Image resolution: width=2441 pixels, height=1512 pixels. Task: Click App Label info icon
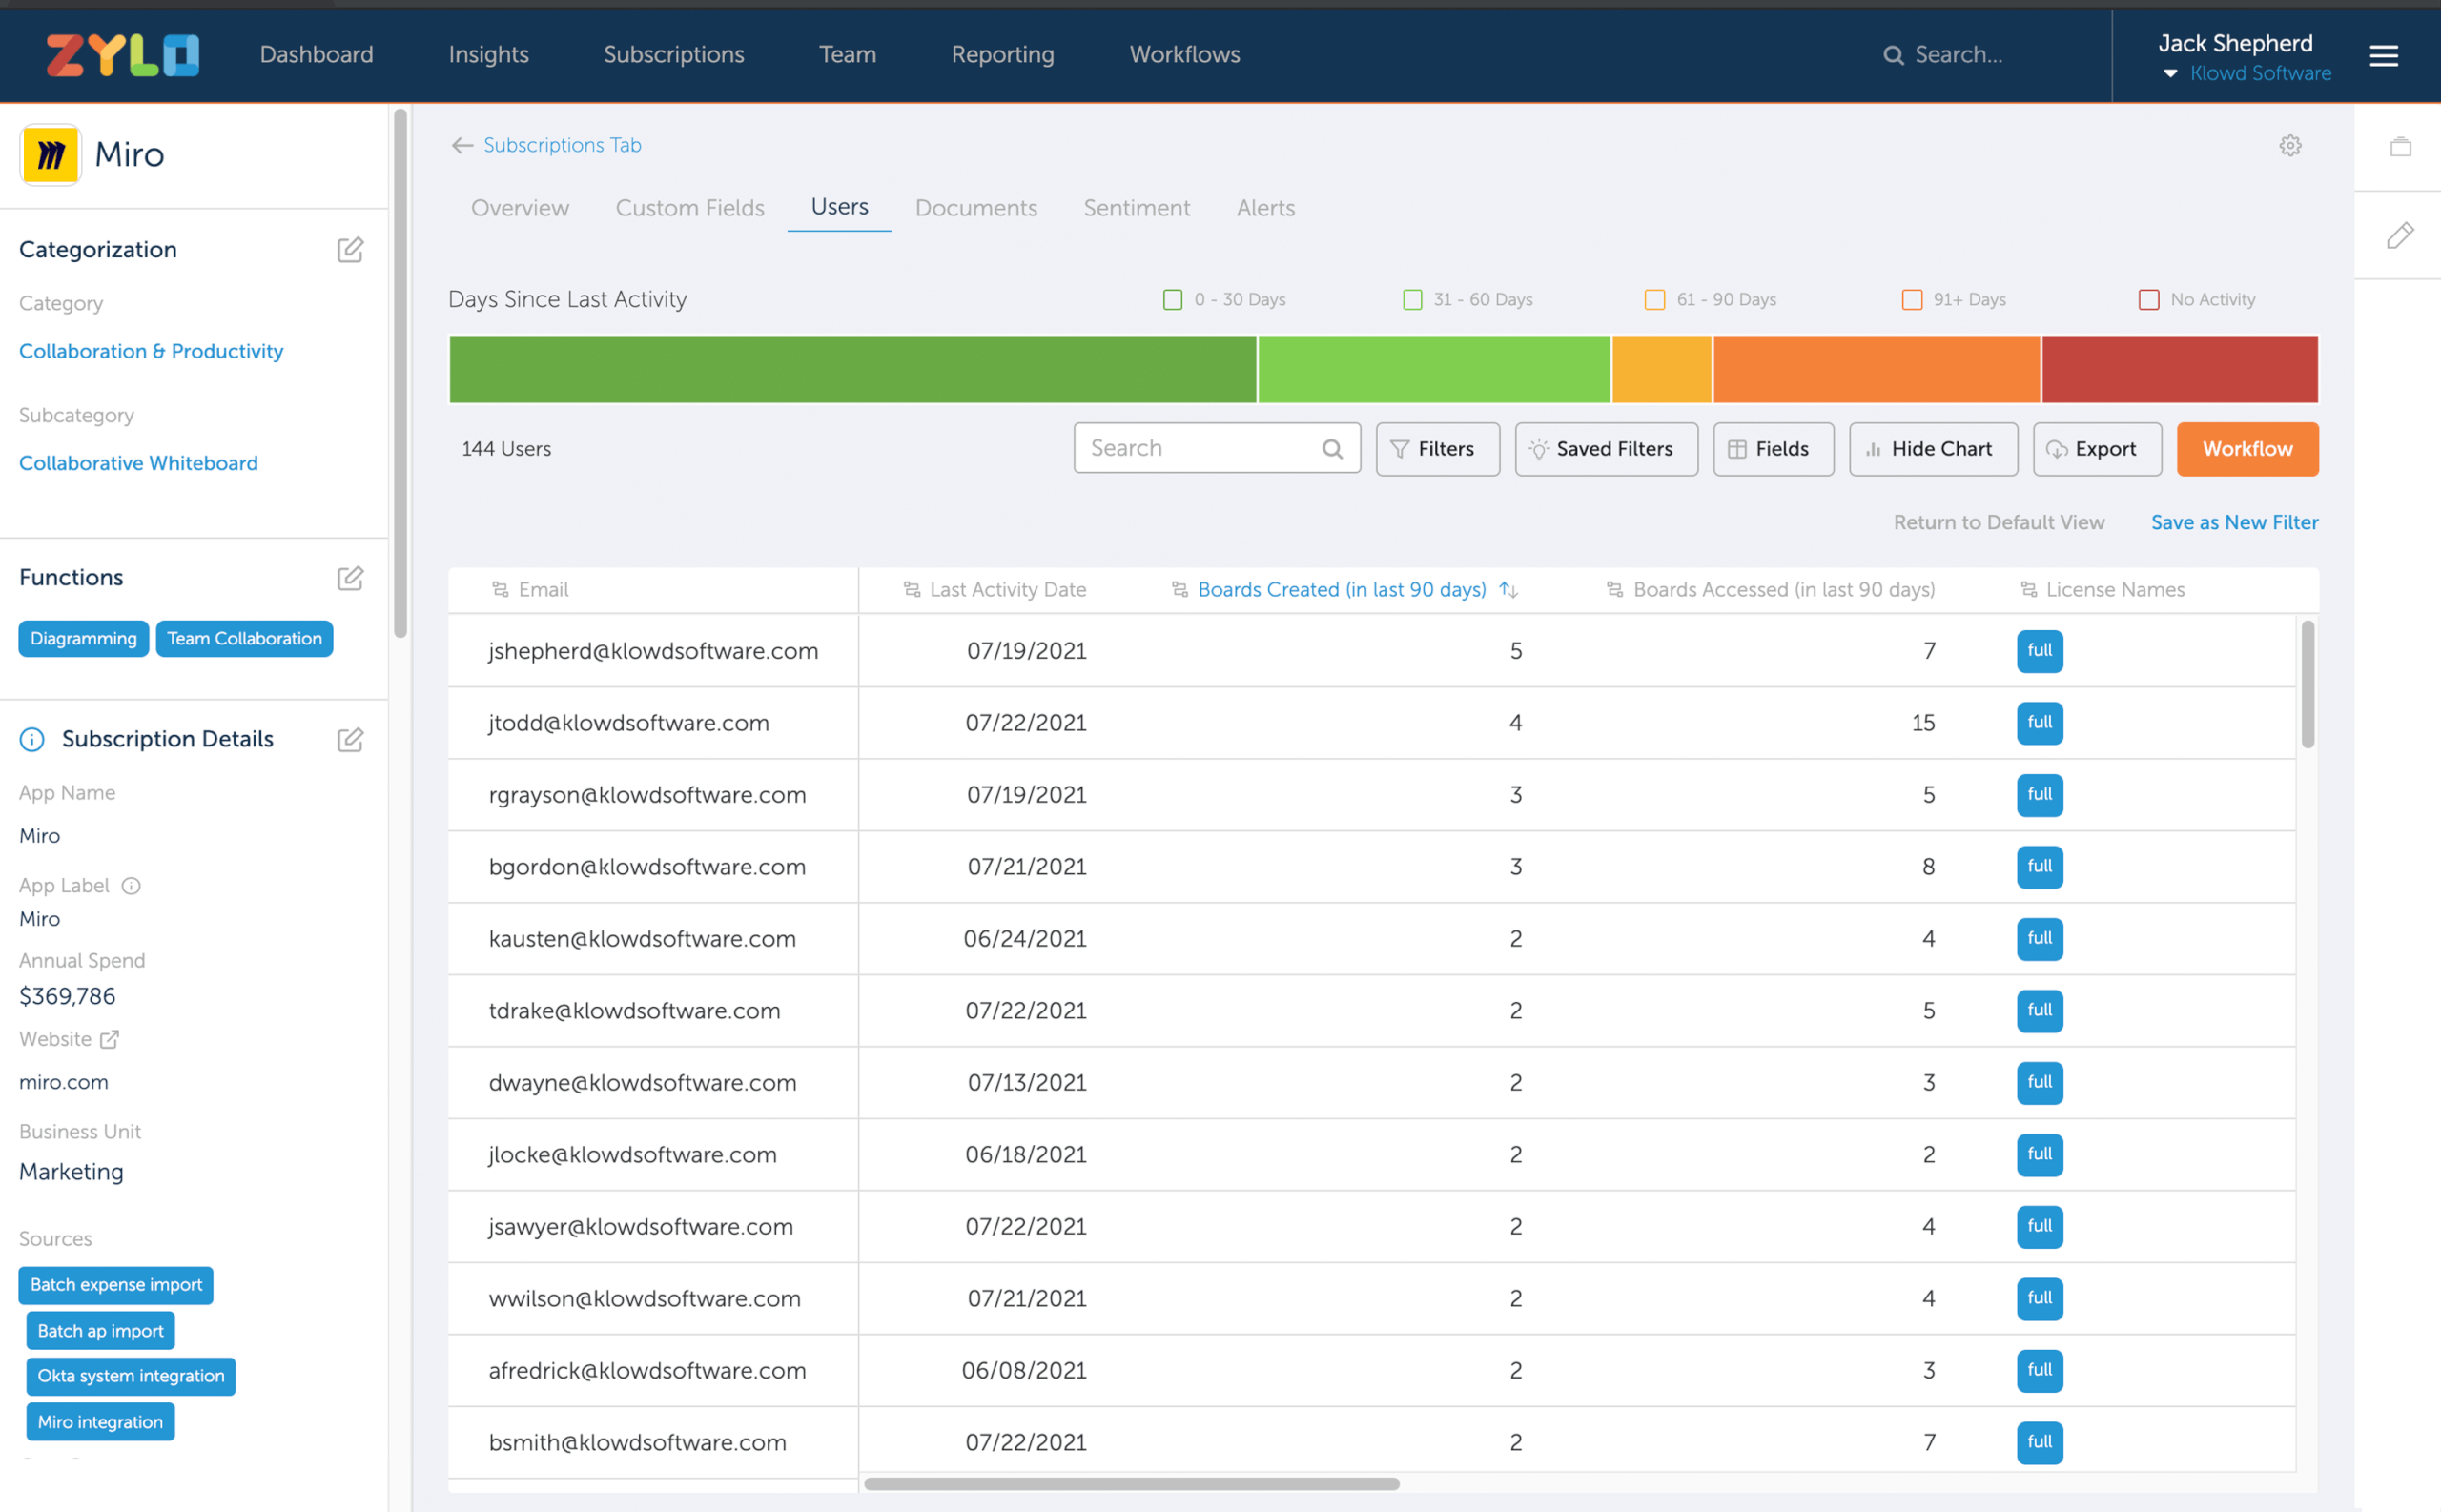[x=131, y=885]
